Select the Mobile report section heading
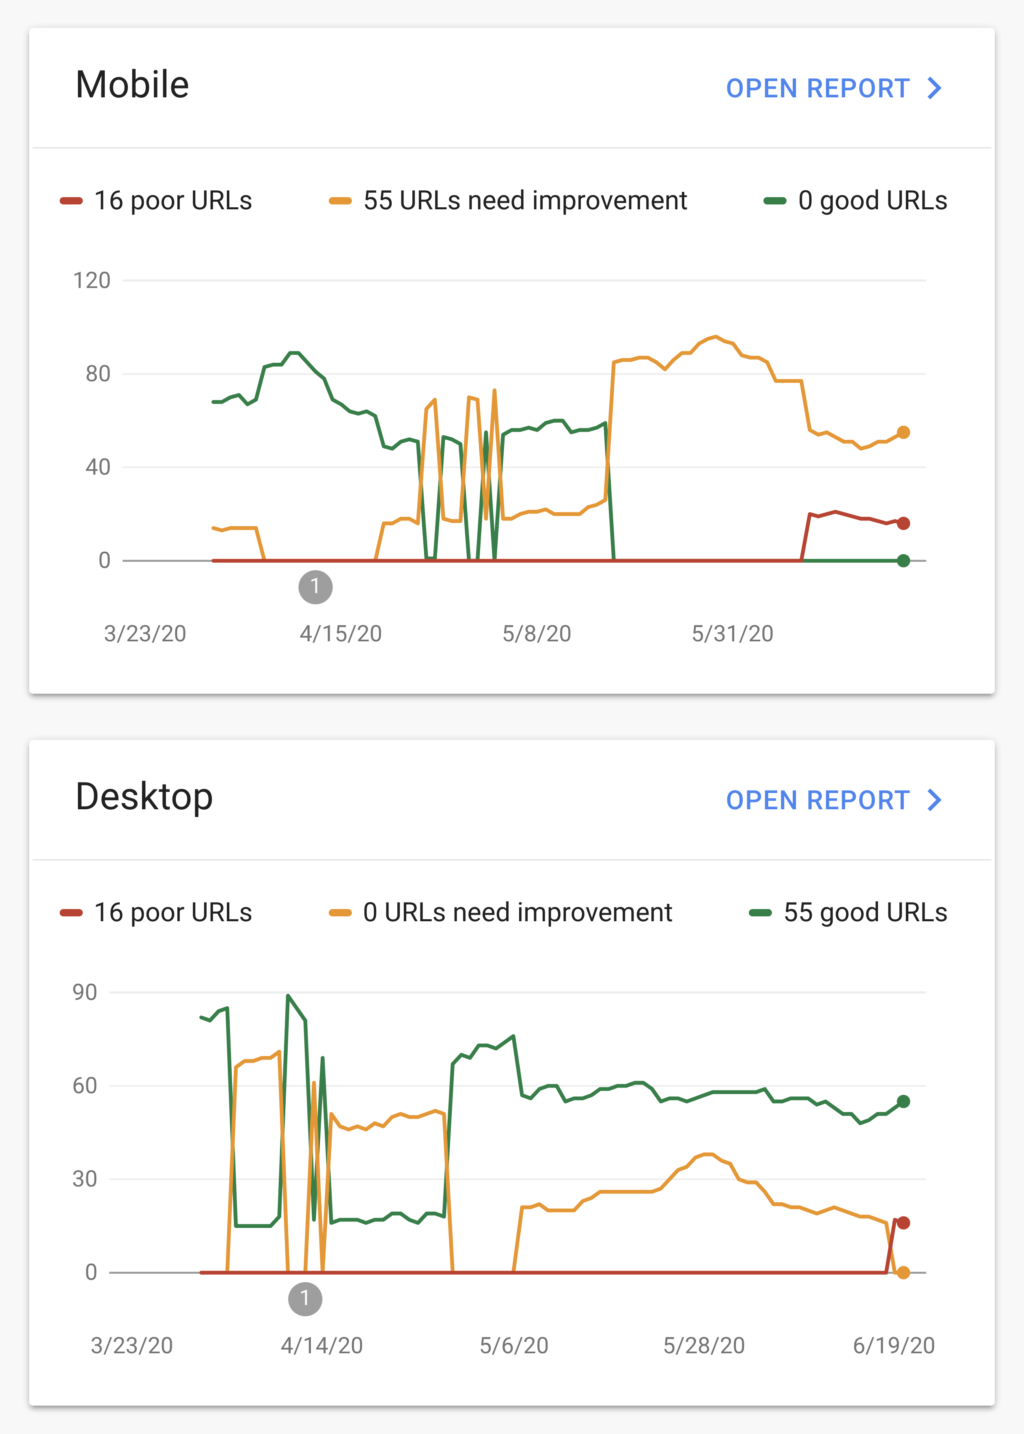The image size is (1024, 1434). coord(132,85)
